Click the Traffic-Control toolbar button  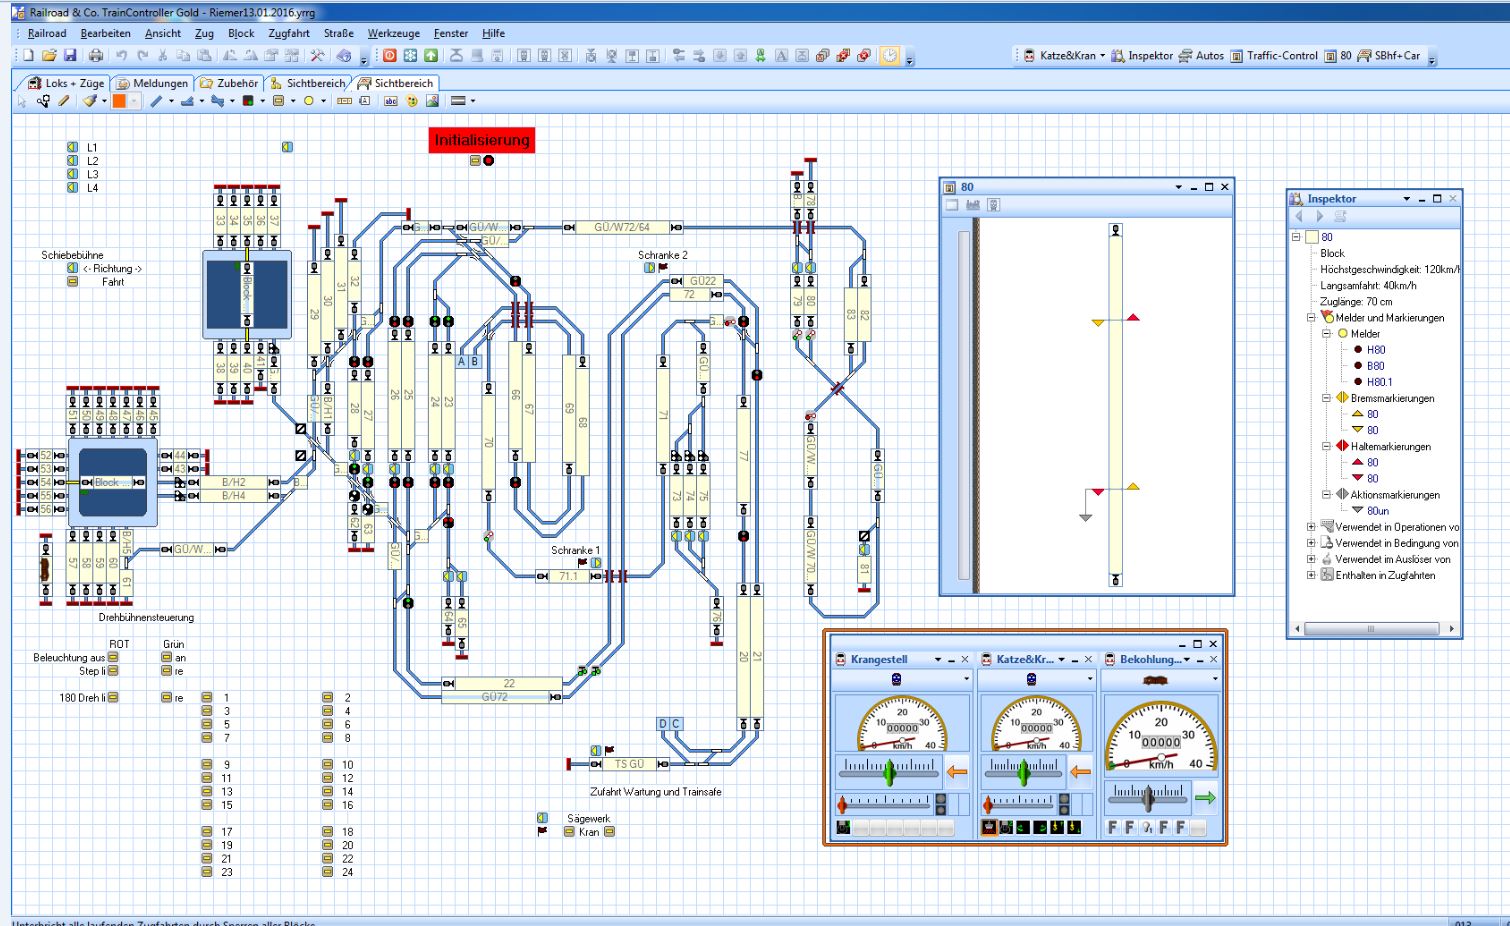[x=1273, y=56]
